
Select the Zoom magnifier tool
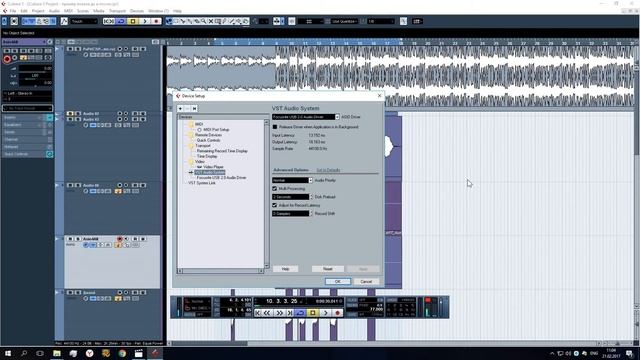pyautogui.click(x=204, y=21)
